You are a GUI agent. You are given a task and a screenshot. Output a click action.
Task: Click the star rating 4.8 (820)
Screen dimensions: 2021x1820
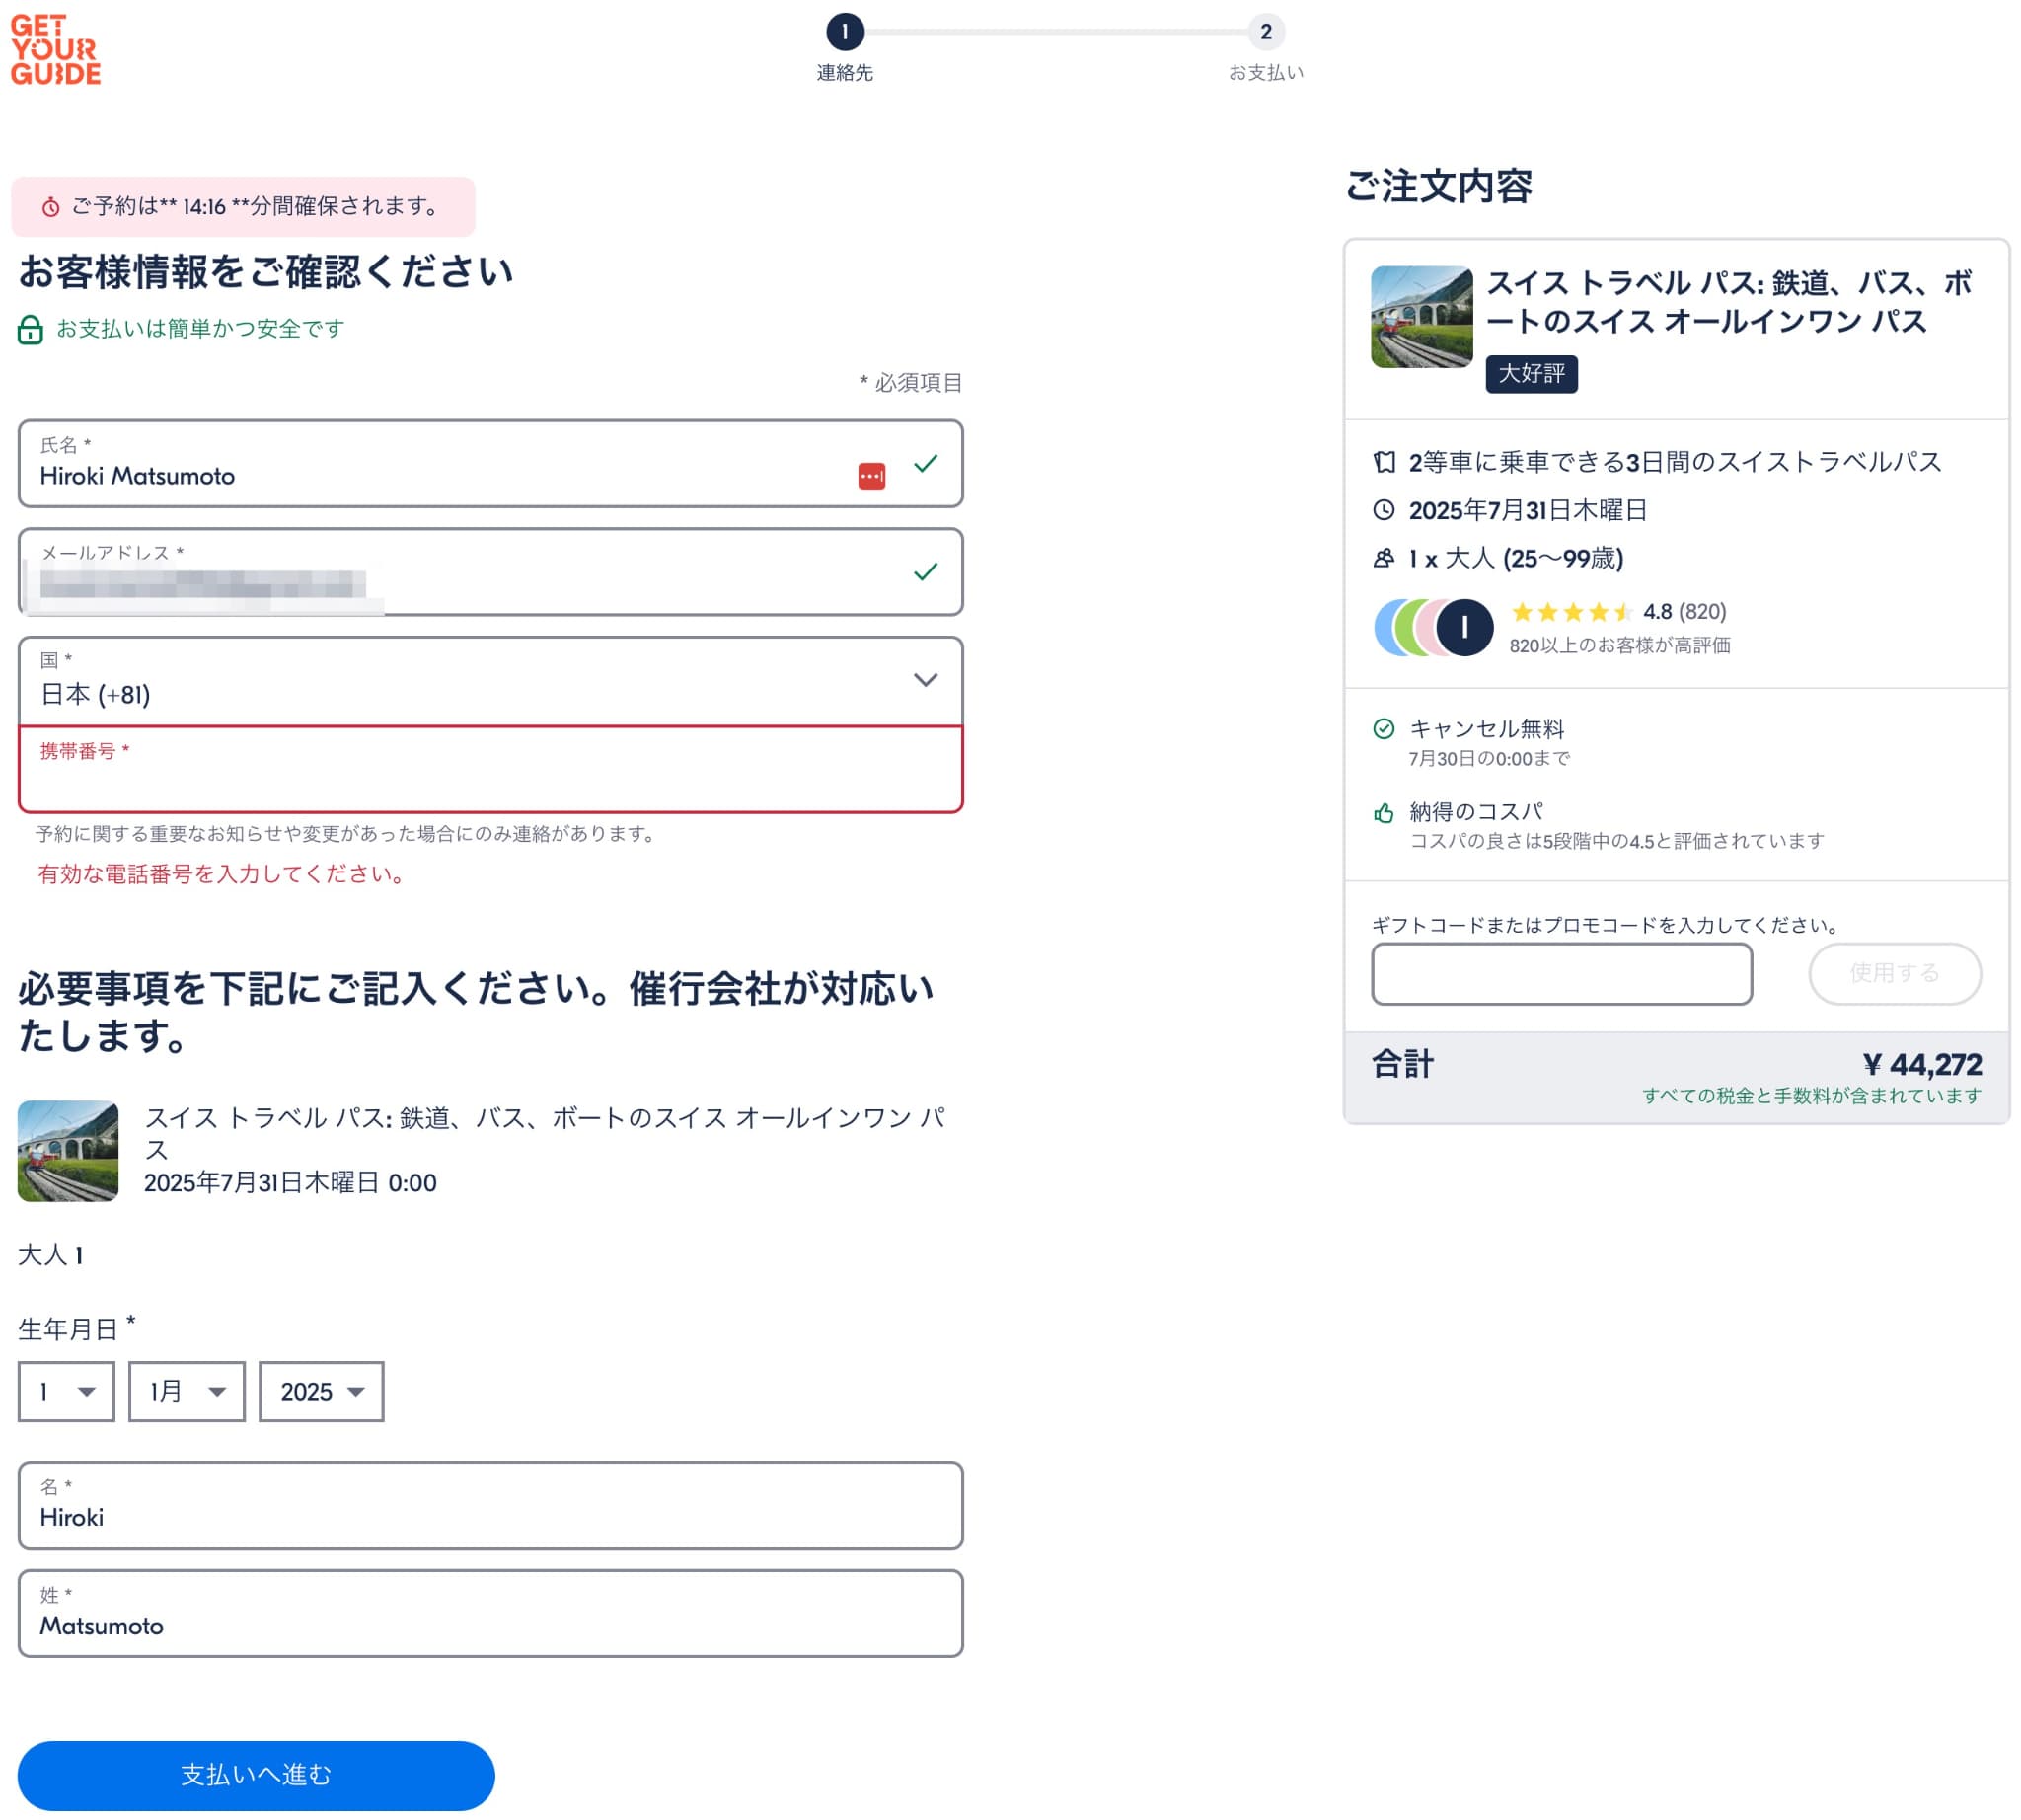point(1618,611)
